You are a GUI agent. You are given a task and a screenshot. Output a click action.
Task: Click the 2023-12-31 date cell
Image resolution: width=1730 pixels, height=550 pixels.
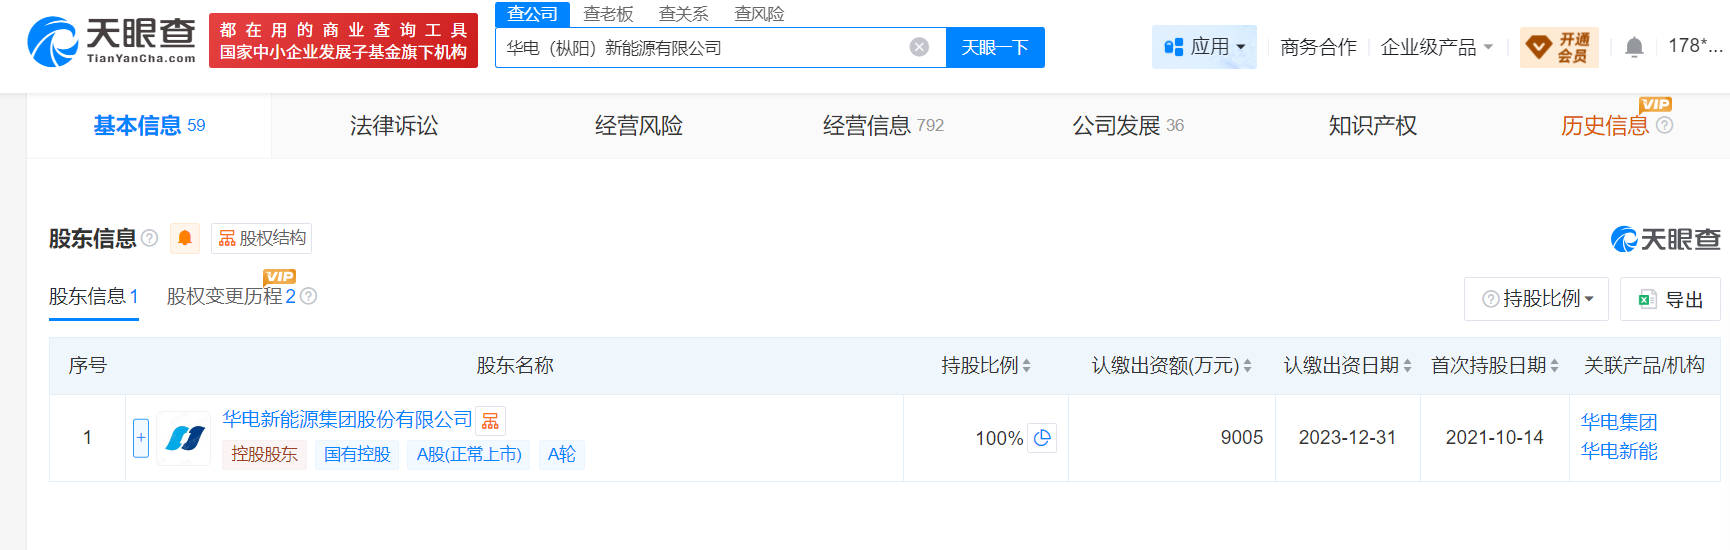click(x=1347, y=437)
